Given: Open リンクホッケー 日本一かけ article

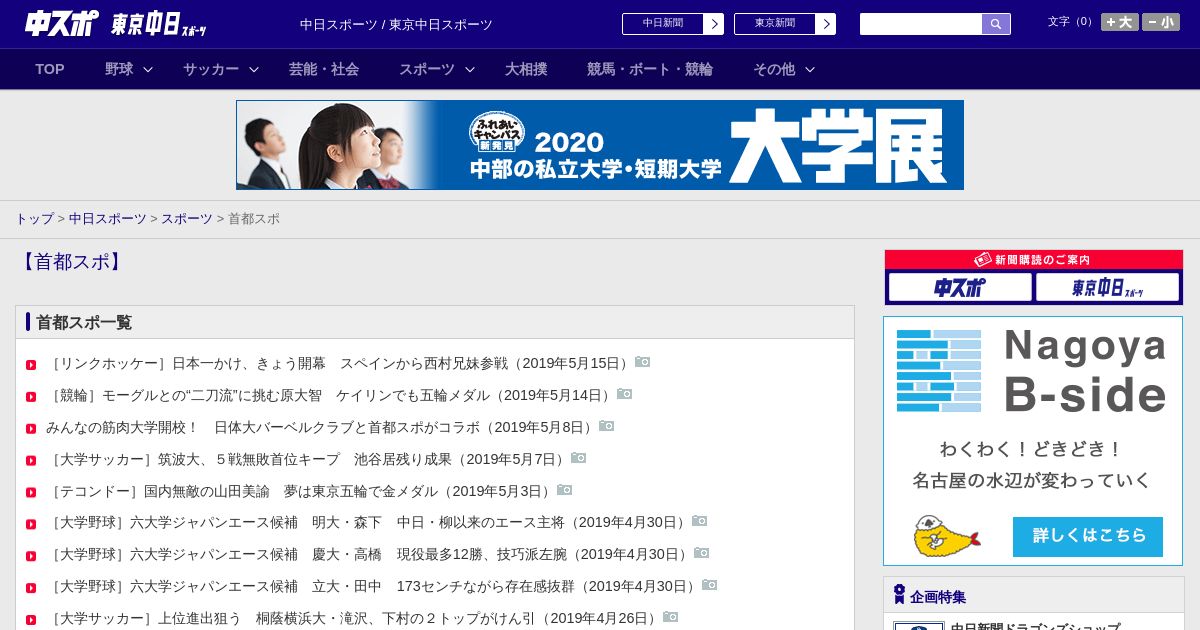Looking at the screenshot, I should click(x=340, y=363).
